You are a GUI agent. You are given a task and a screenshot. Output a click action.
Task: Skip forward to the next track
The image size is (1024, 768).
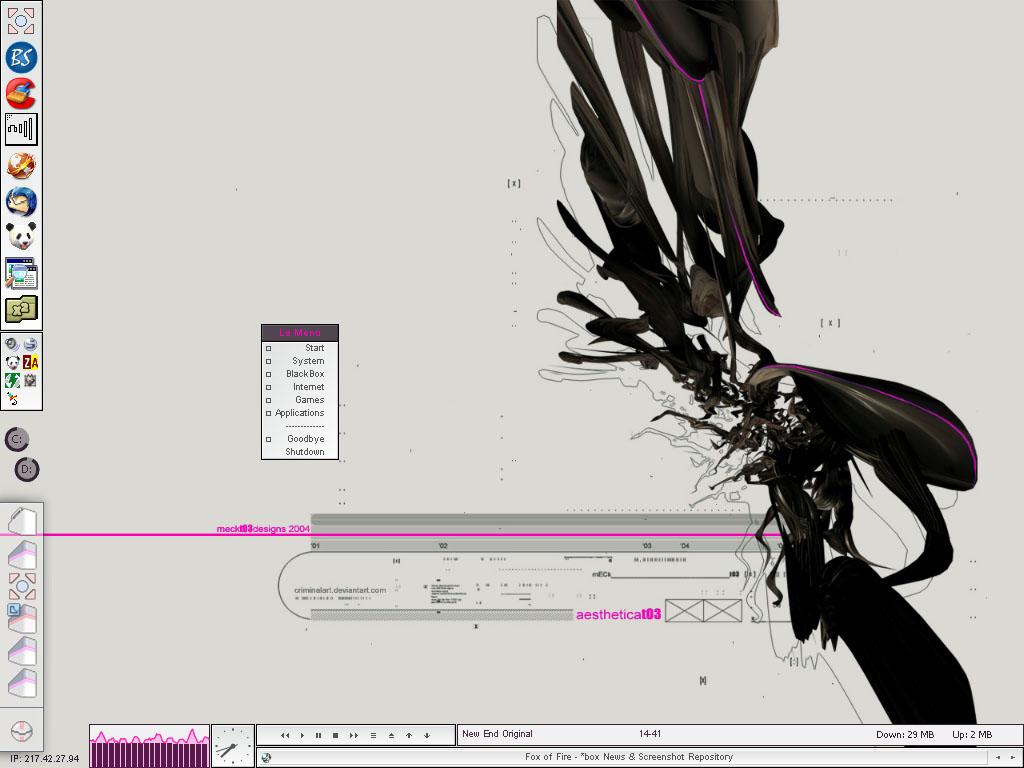(x=354, y=735)
